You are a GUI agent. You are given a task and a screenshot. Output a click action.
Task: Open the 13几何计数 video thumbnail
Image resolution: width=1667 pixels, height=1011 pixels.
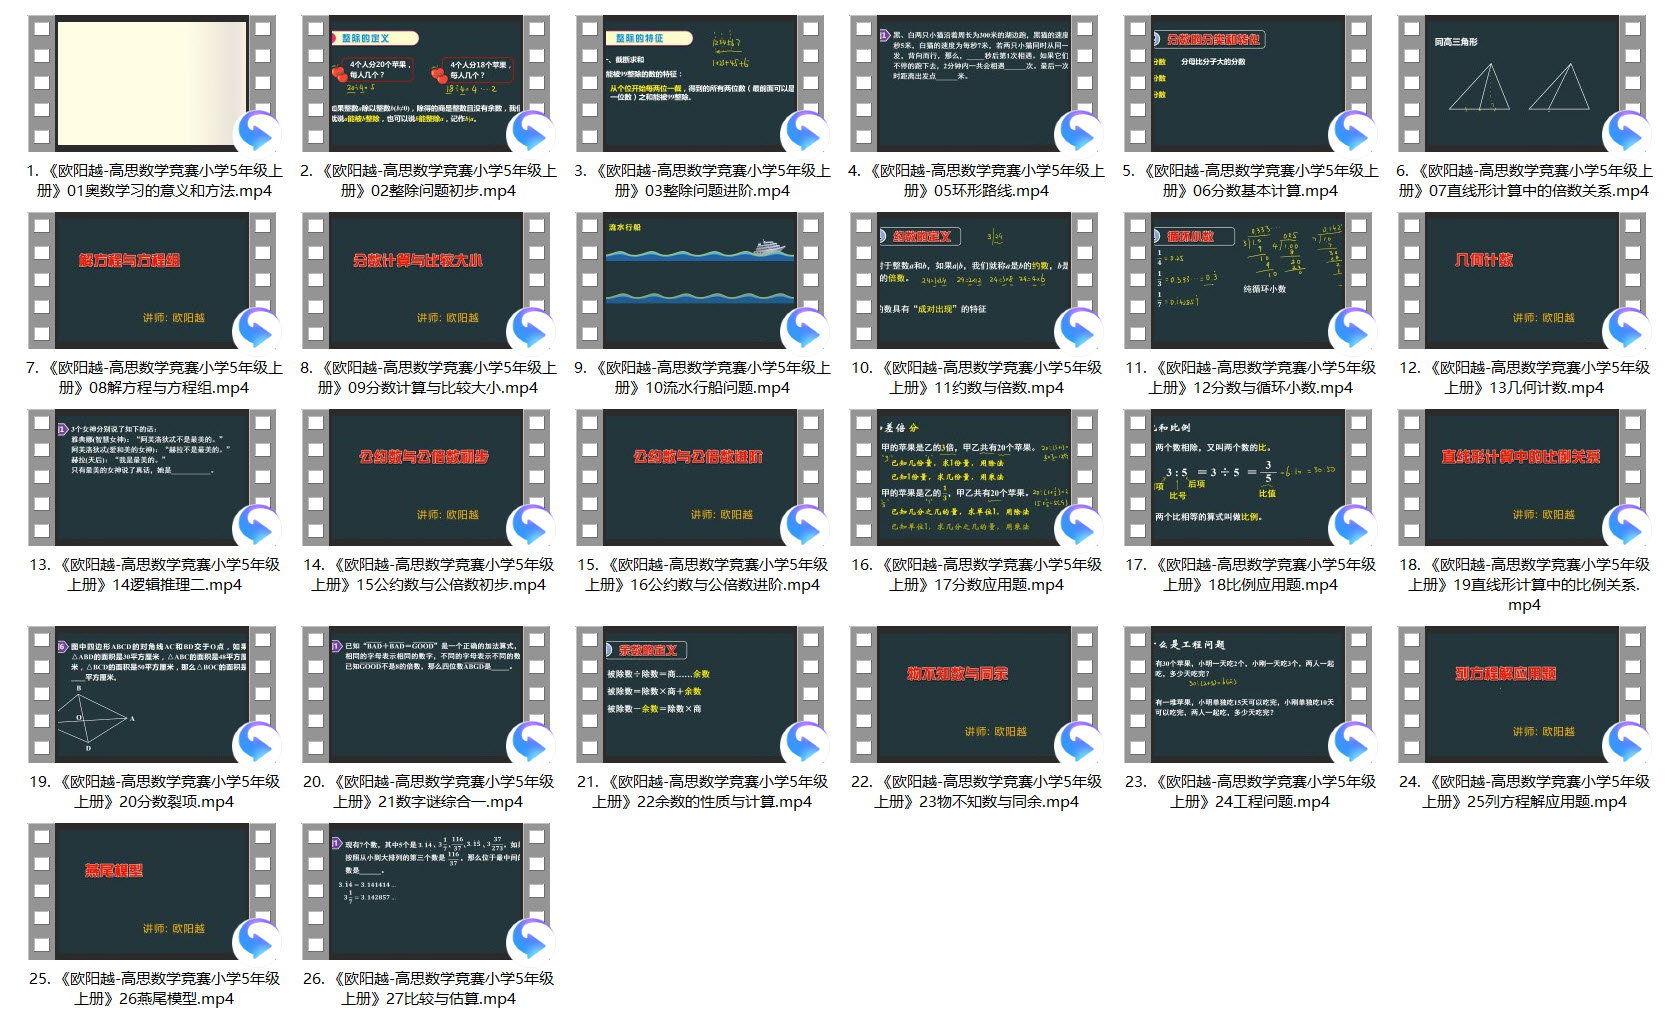click(1521, 280)
